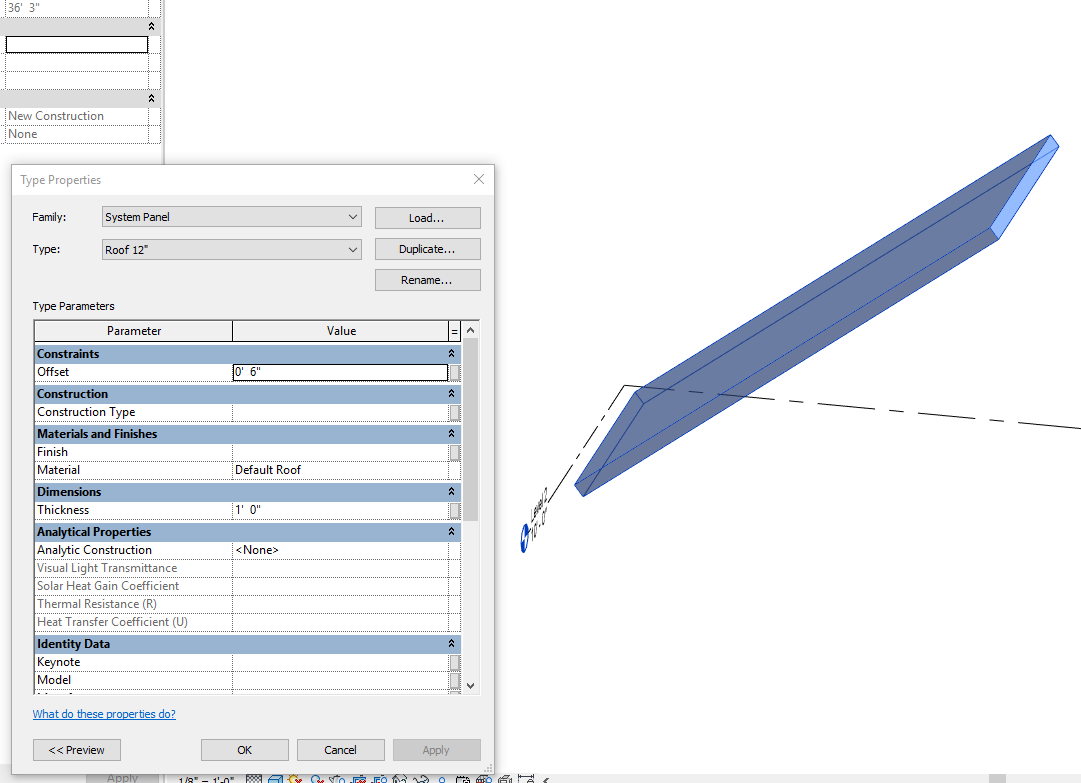The height and width of the screenshot is (783, 1081).
Task: Collapse the Constraints group
Action: pos(452,354)
